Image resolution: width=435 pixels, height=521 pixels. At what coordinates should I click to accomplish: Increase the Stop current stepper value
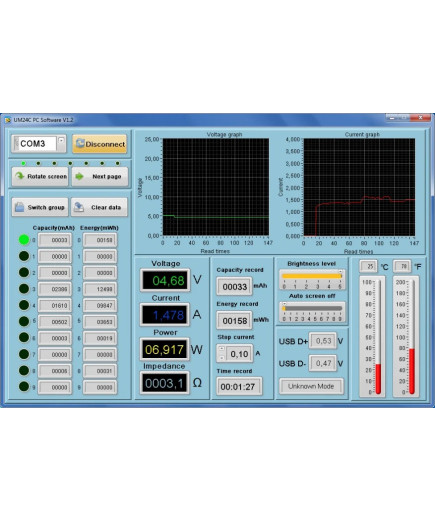(x=222, y=349)
